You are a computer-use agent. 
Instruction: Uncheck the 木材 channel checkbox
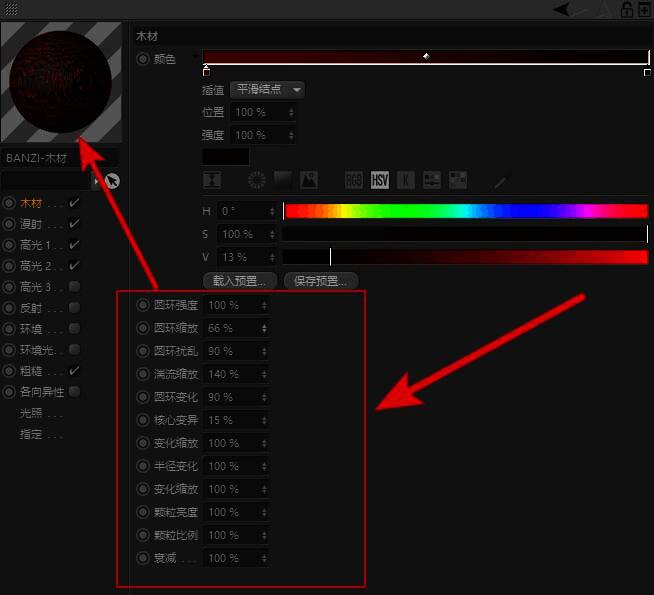click(74, 203)
